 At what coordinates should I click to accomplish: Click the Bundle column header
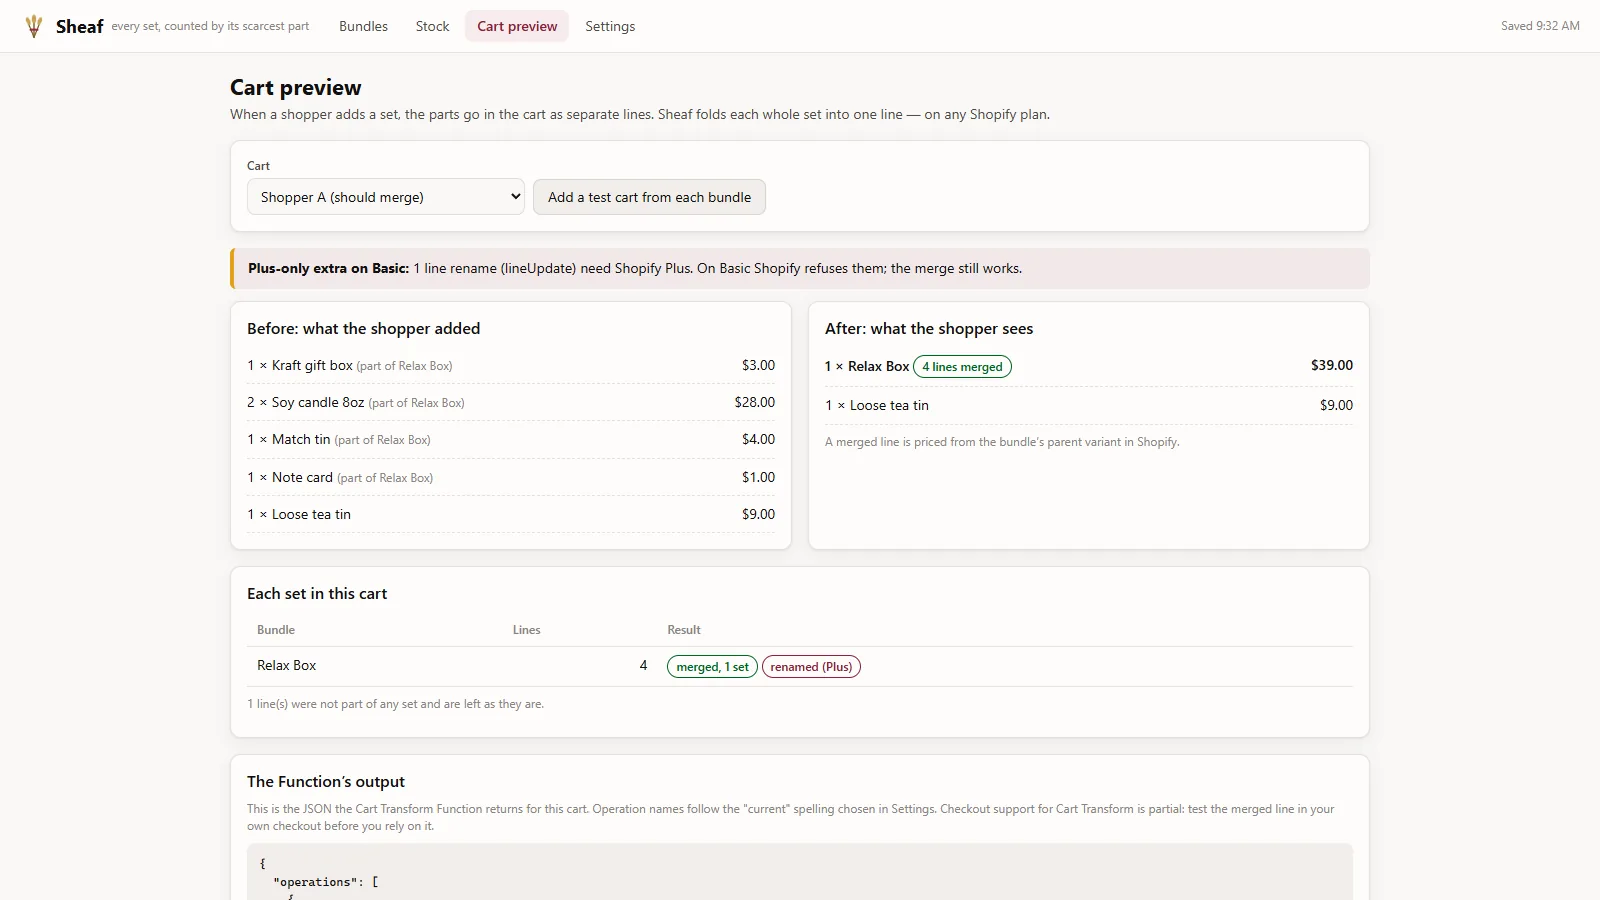(276, 630)
